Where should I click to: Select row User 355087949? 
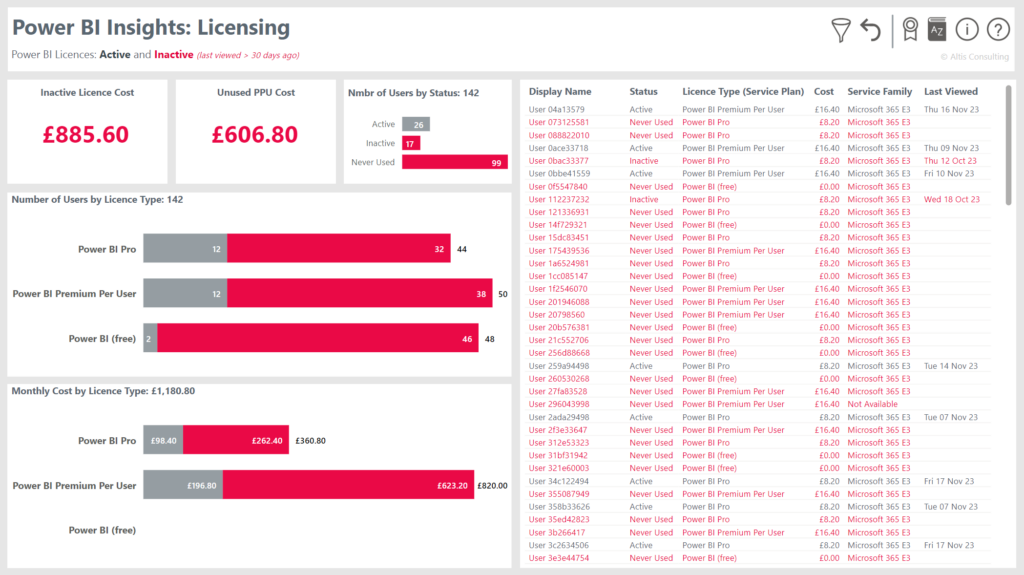click(759, 494)
